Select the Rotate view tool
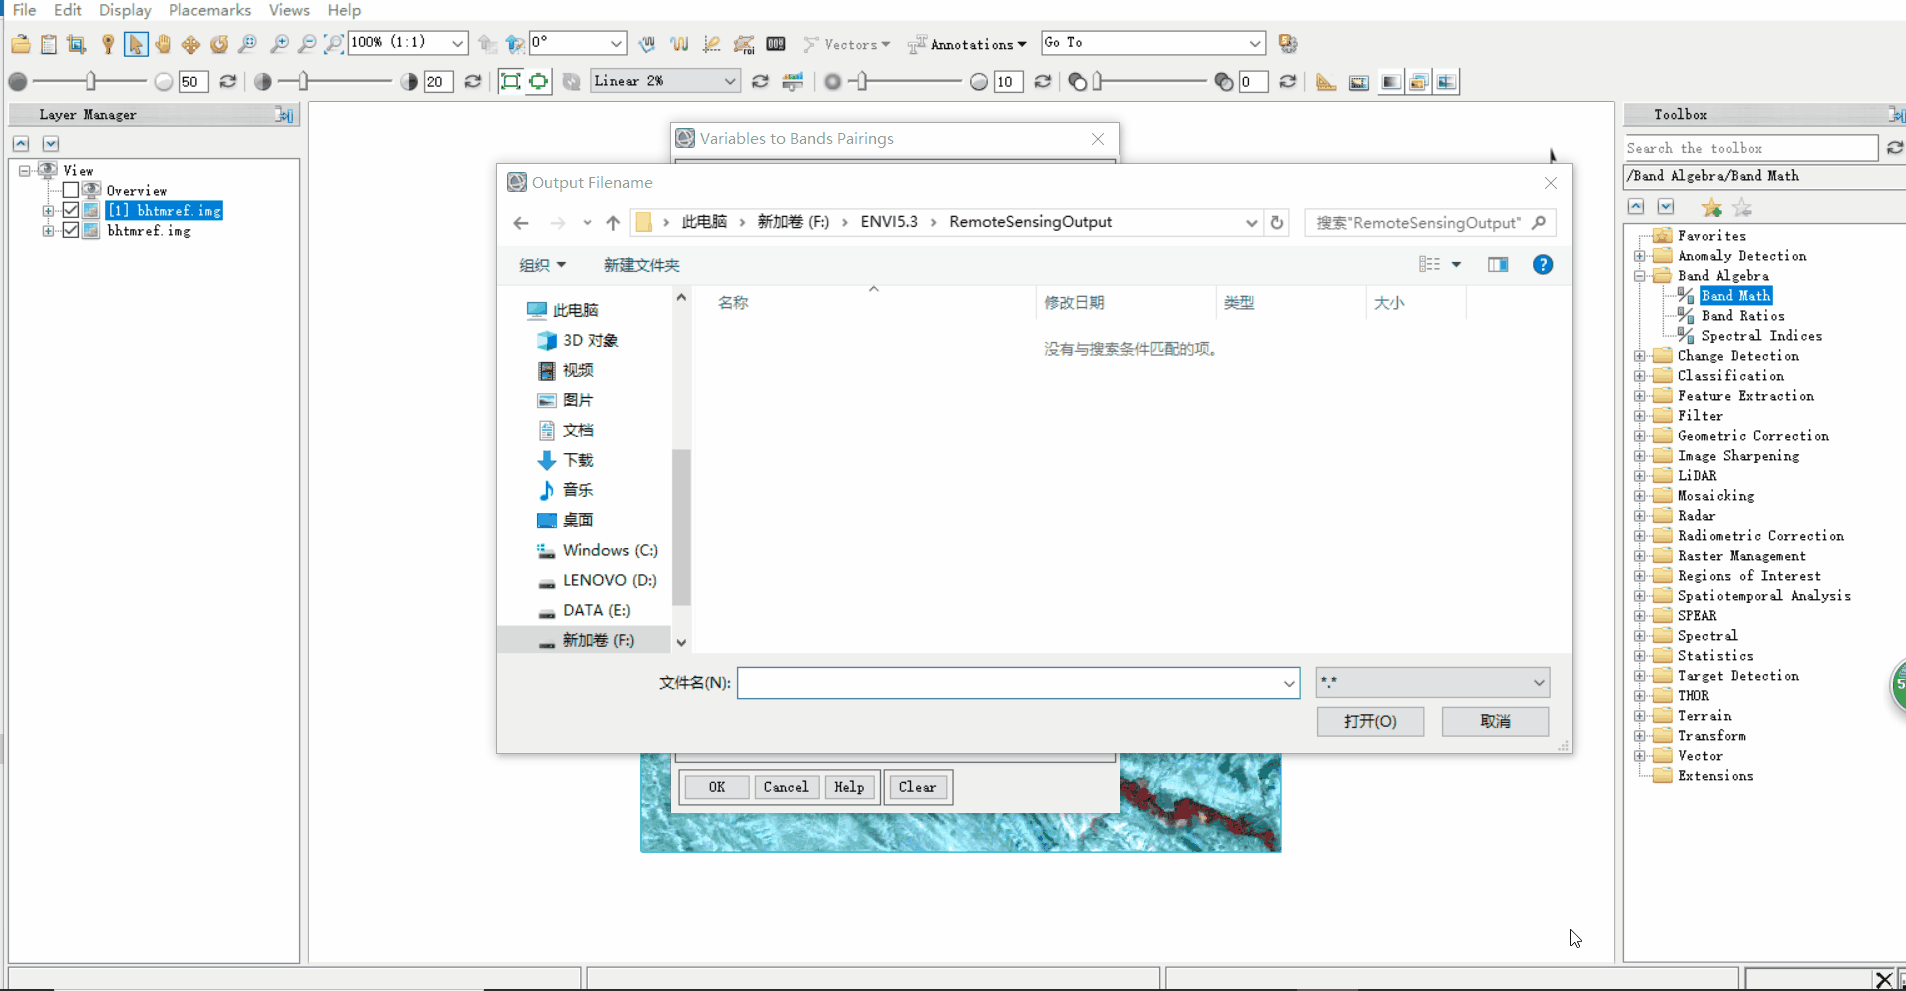 pos(218,44)
